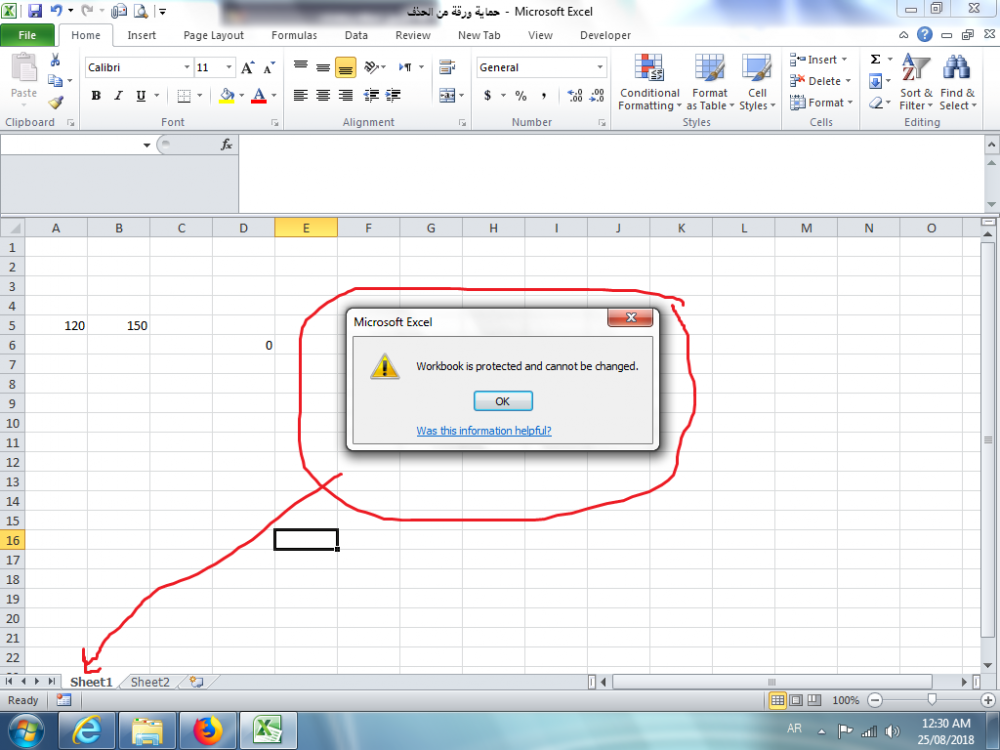
Task: Apply Comma Style format
Action: click(x=544, y=96)
